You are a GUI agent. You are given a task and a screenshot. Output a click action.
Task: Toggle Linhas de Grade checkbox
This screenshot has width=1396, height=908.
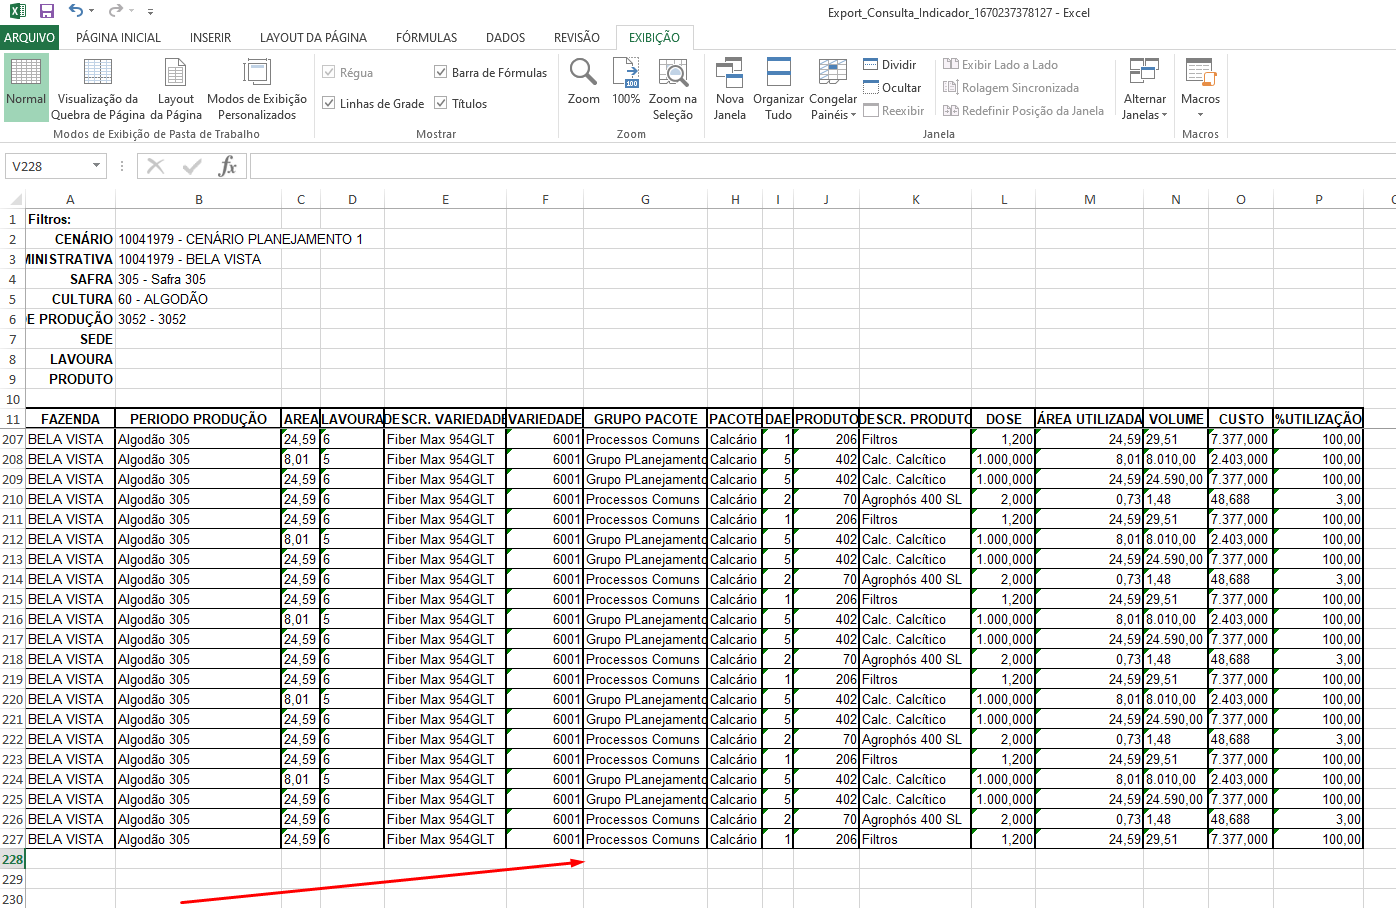pos(328,103)
